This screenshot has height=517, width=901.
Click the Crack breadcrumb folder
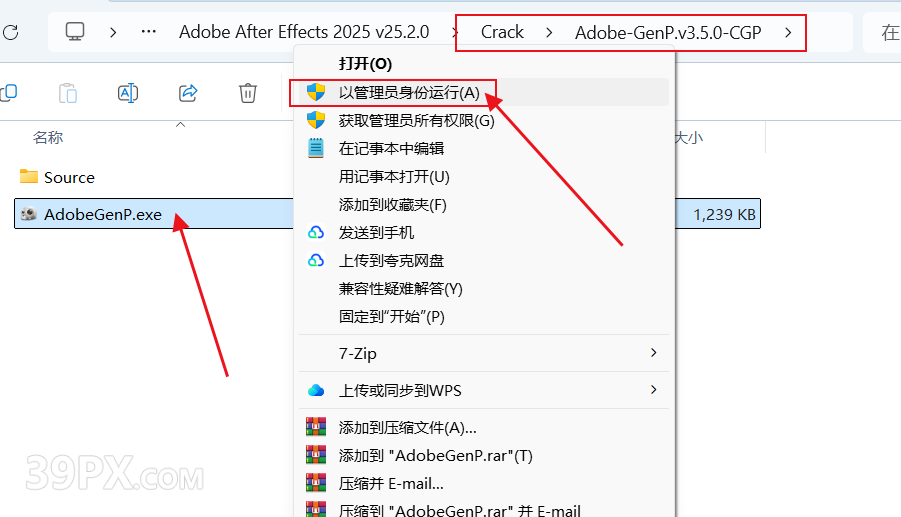coord(502,32)
